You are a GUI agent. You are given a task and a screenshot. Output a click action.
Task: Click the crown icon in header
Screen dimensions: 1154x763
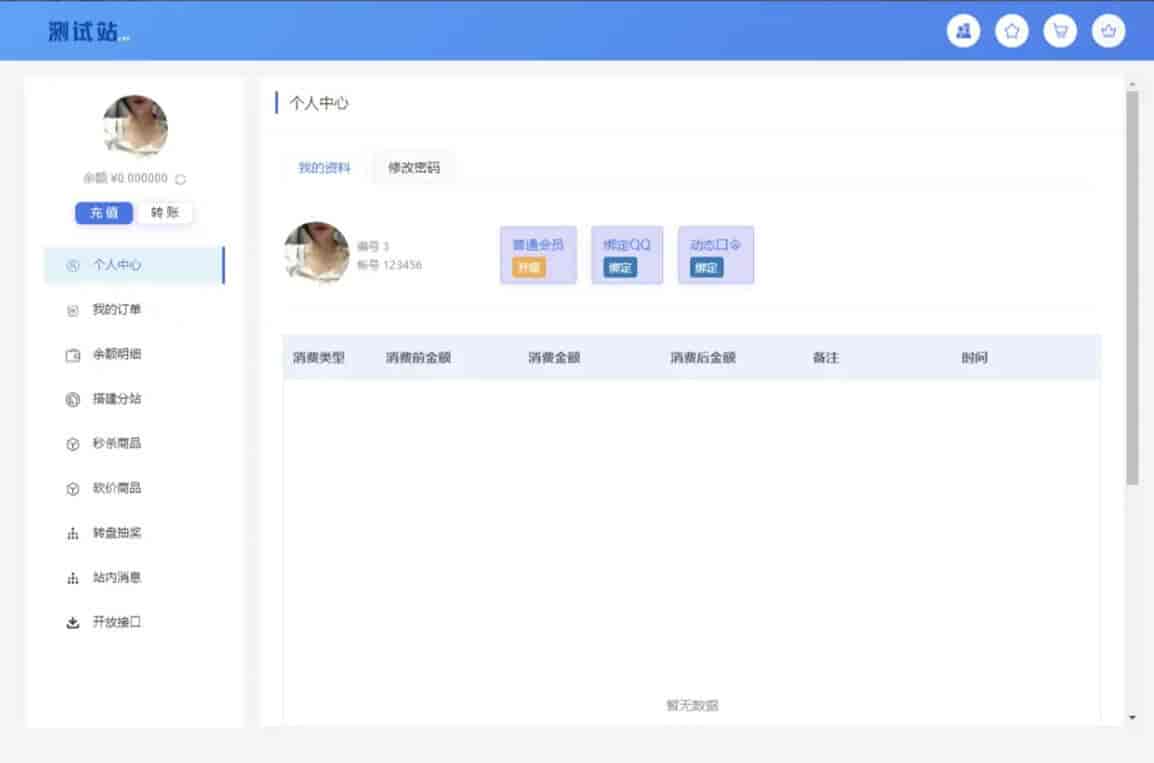coord(1108,31)
